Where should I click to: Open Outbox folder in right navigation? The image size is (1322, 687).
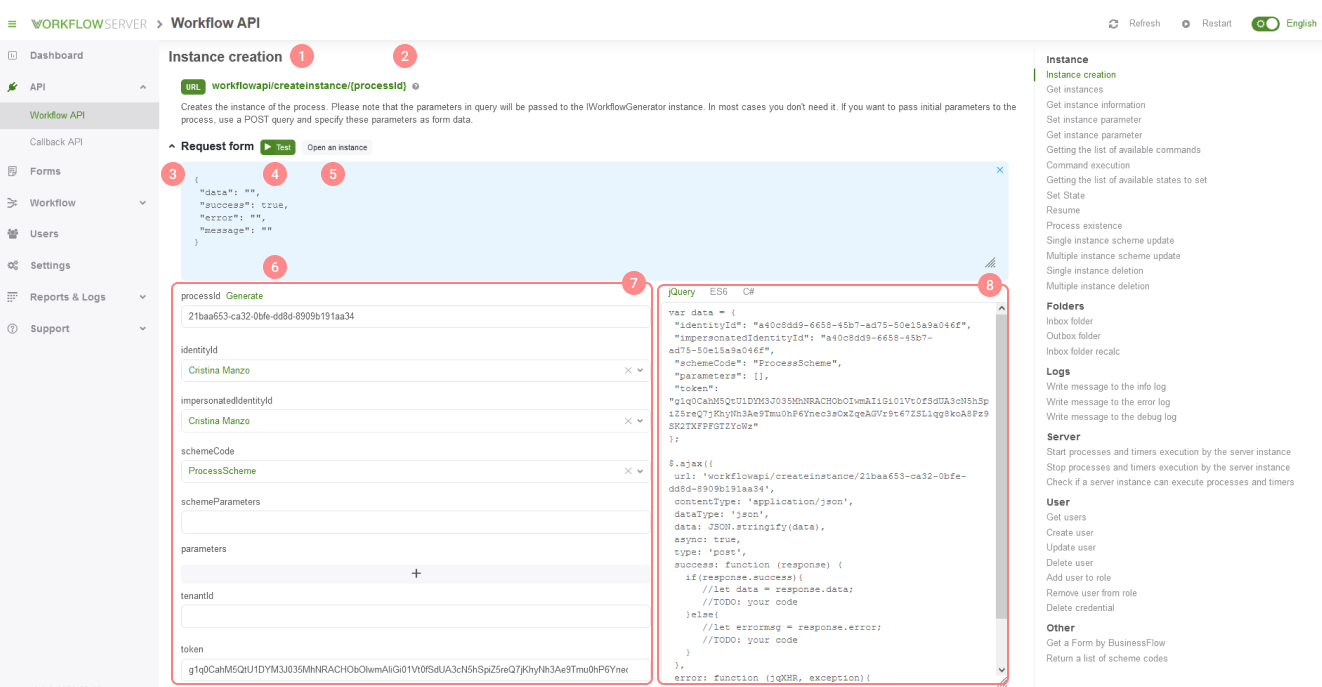(x=1073, y=336)
